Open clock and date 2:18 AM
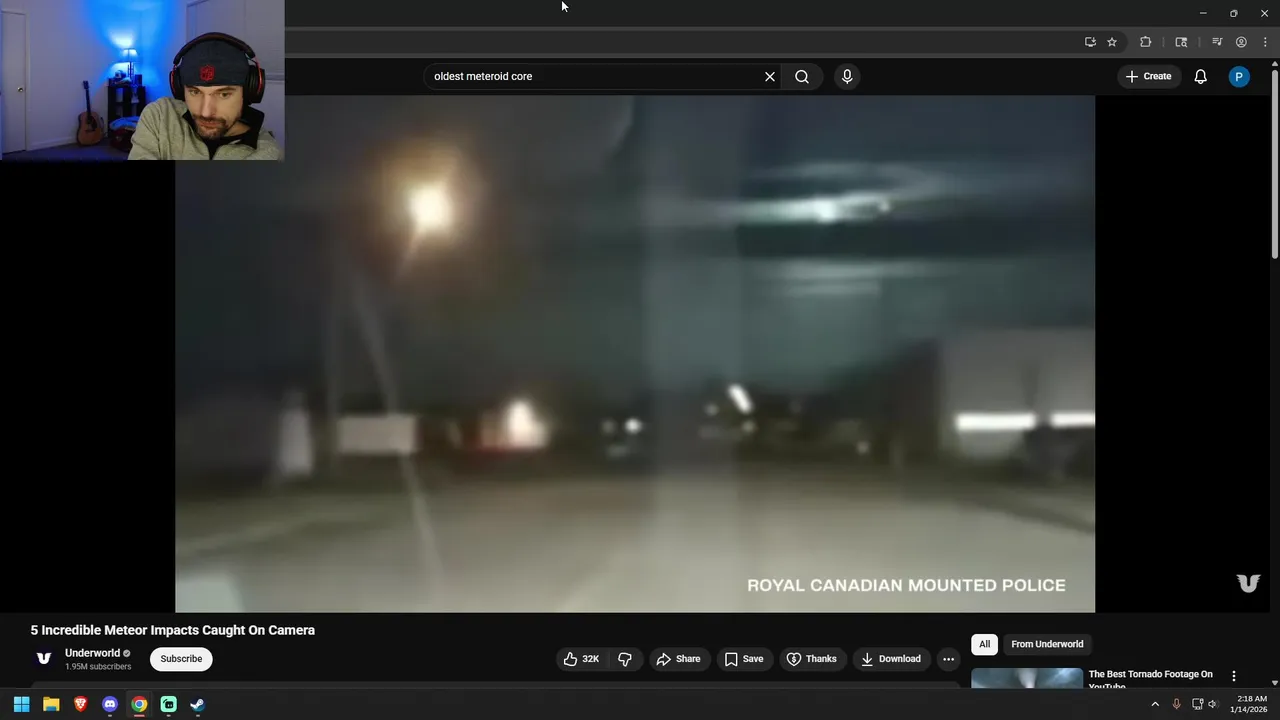 coord(1251,704)
